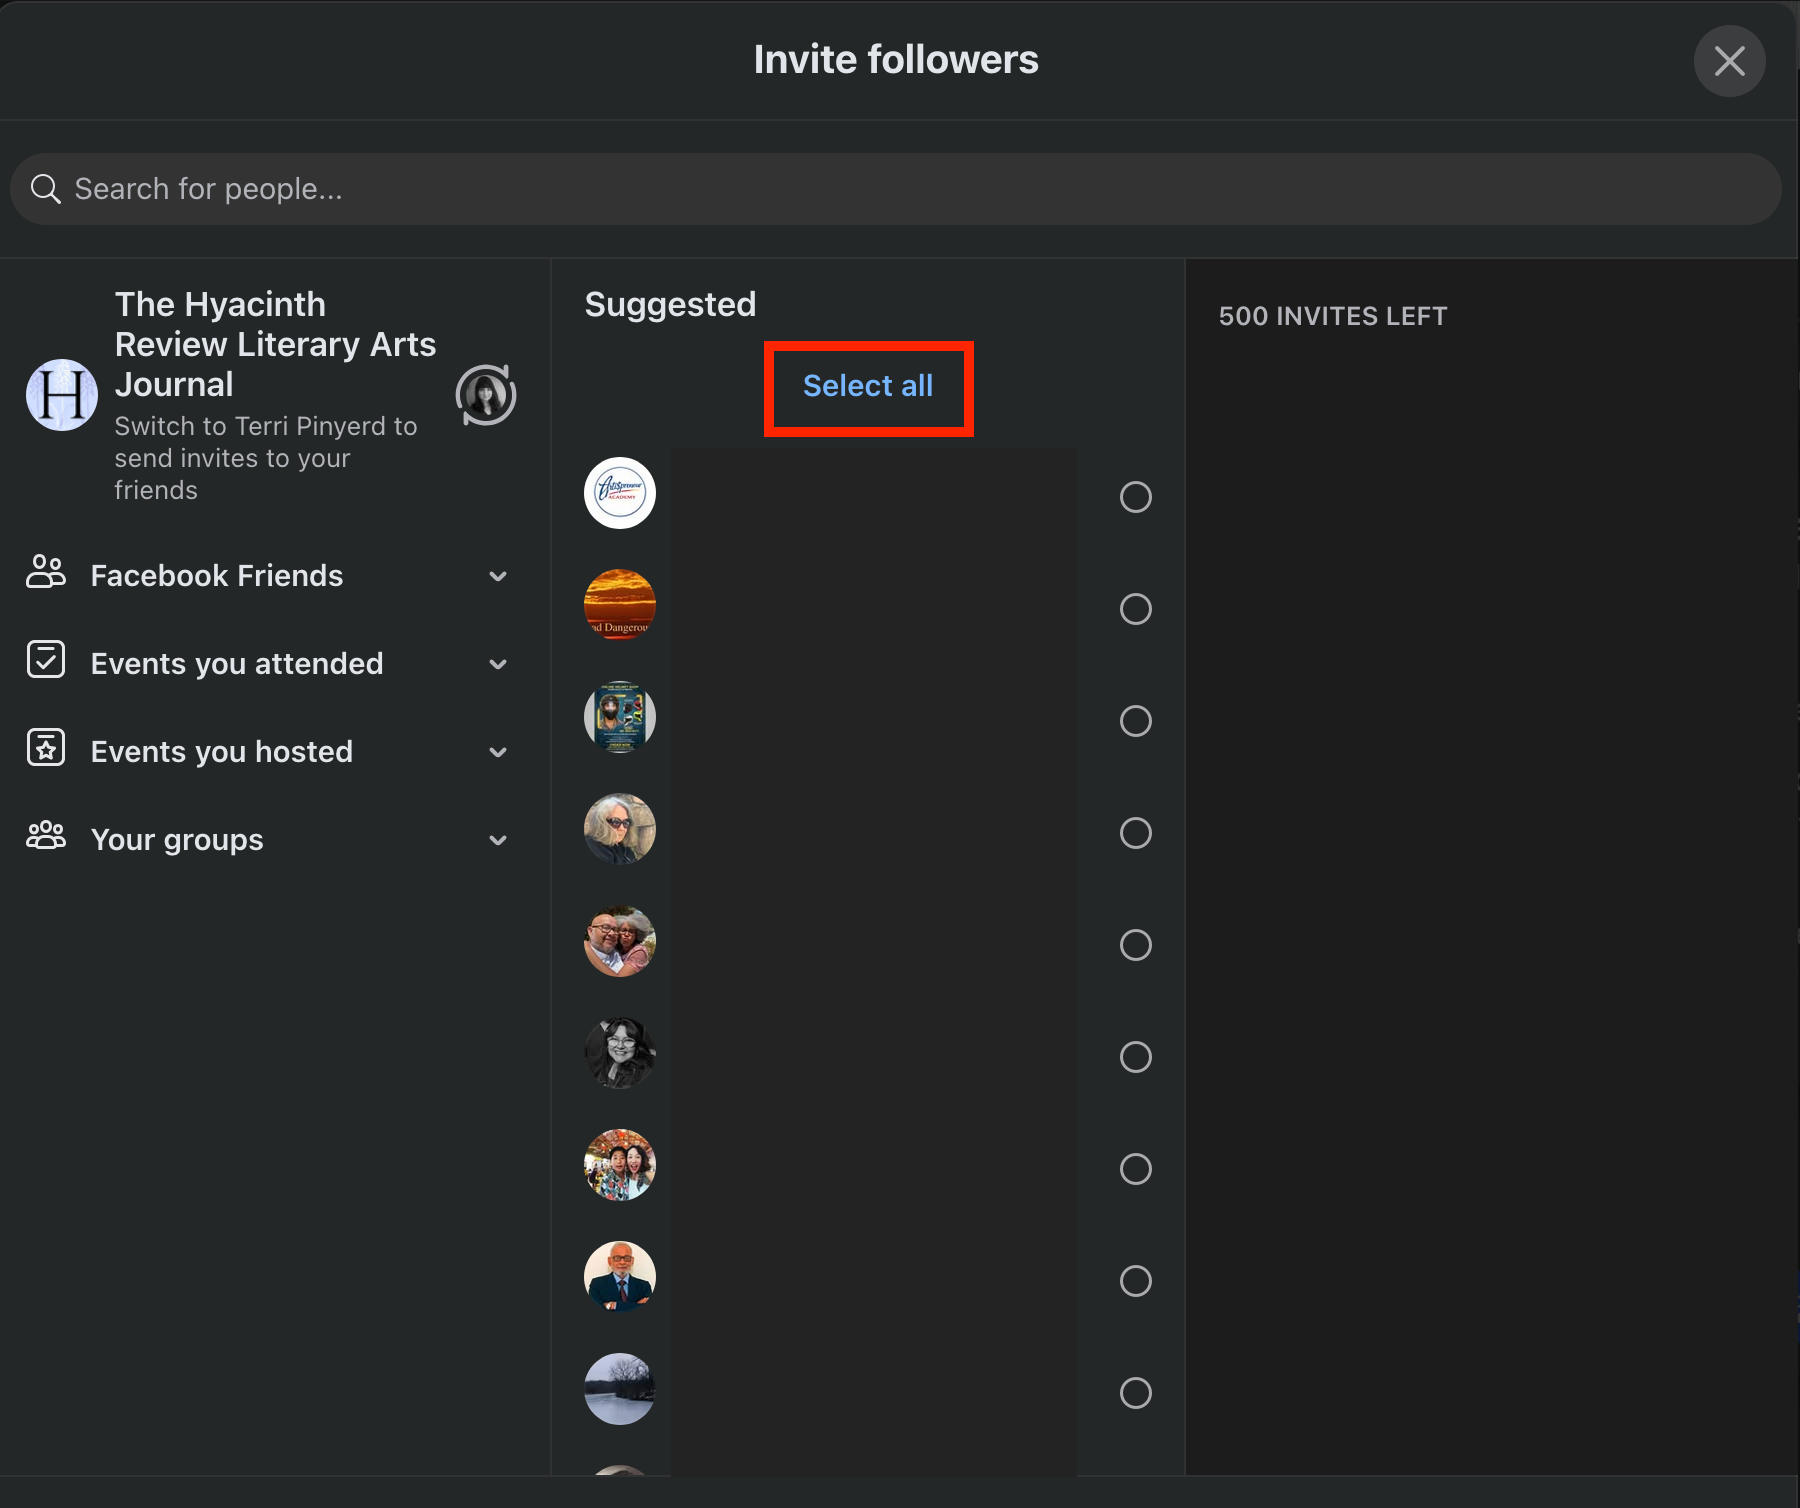The height and width of the screenshot is (1508, 1800).
Task: Close the Invite followers dialog
Action: pyautogui.click(x=1729, y=61)
